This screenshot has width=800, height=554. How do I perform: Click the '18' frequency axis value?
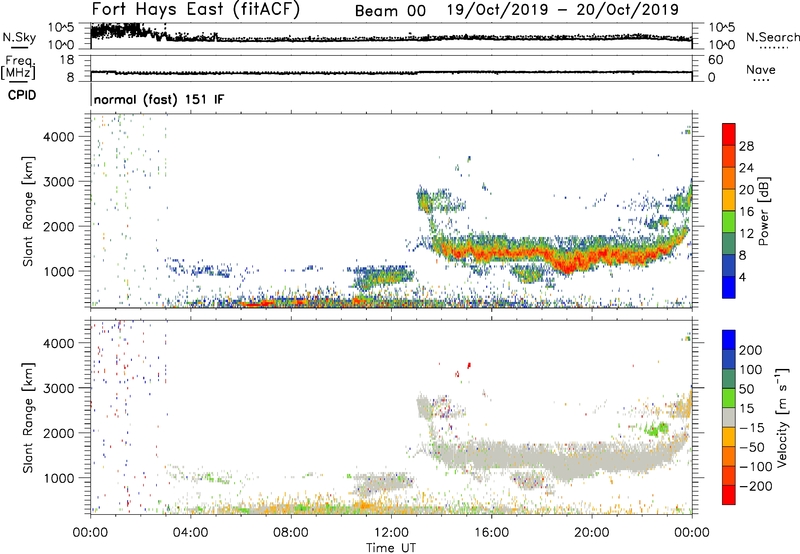coord(67,60)
